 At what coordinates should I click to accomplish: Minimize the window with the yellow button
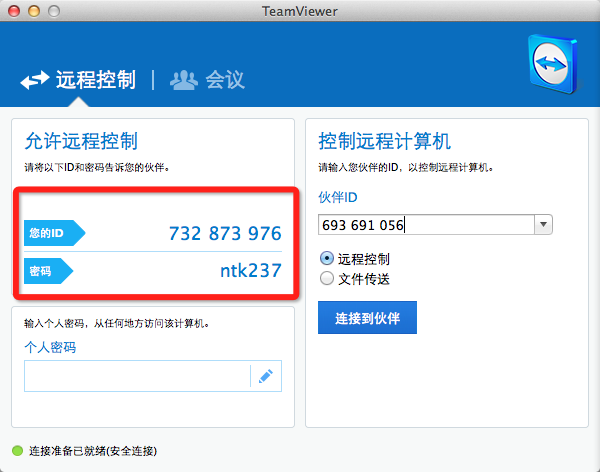point(33,10)
